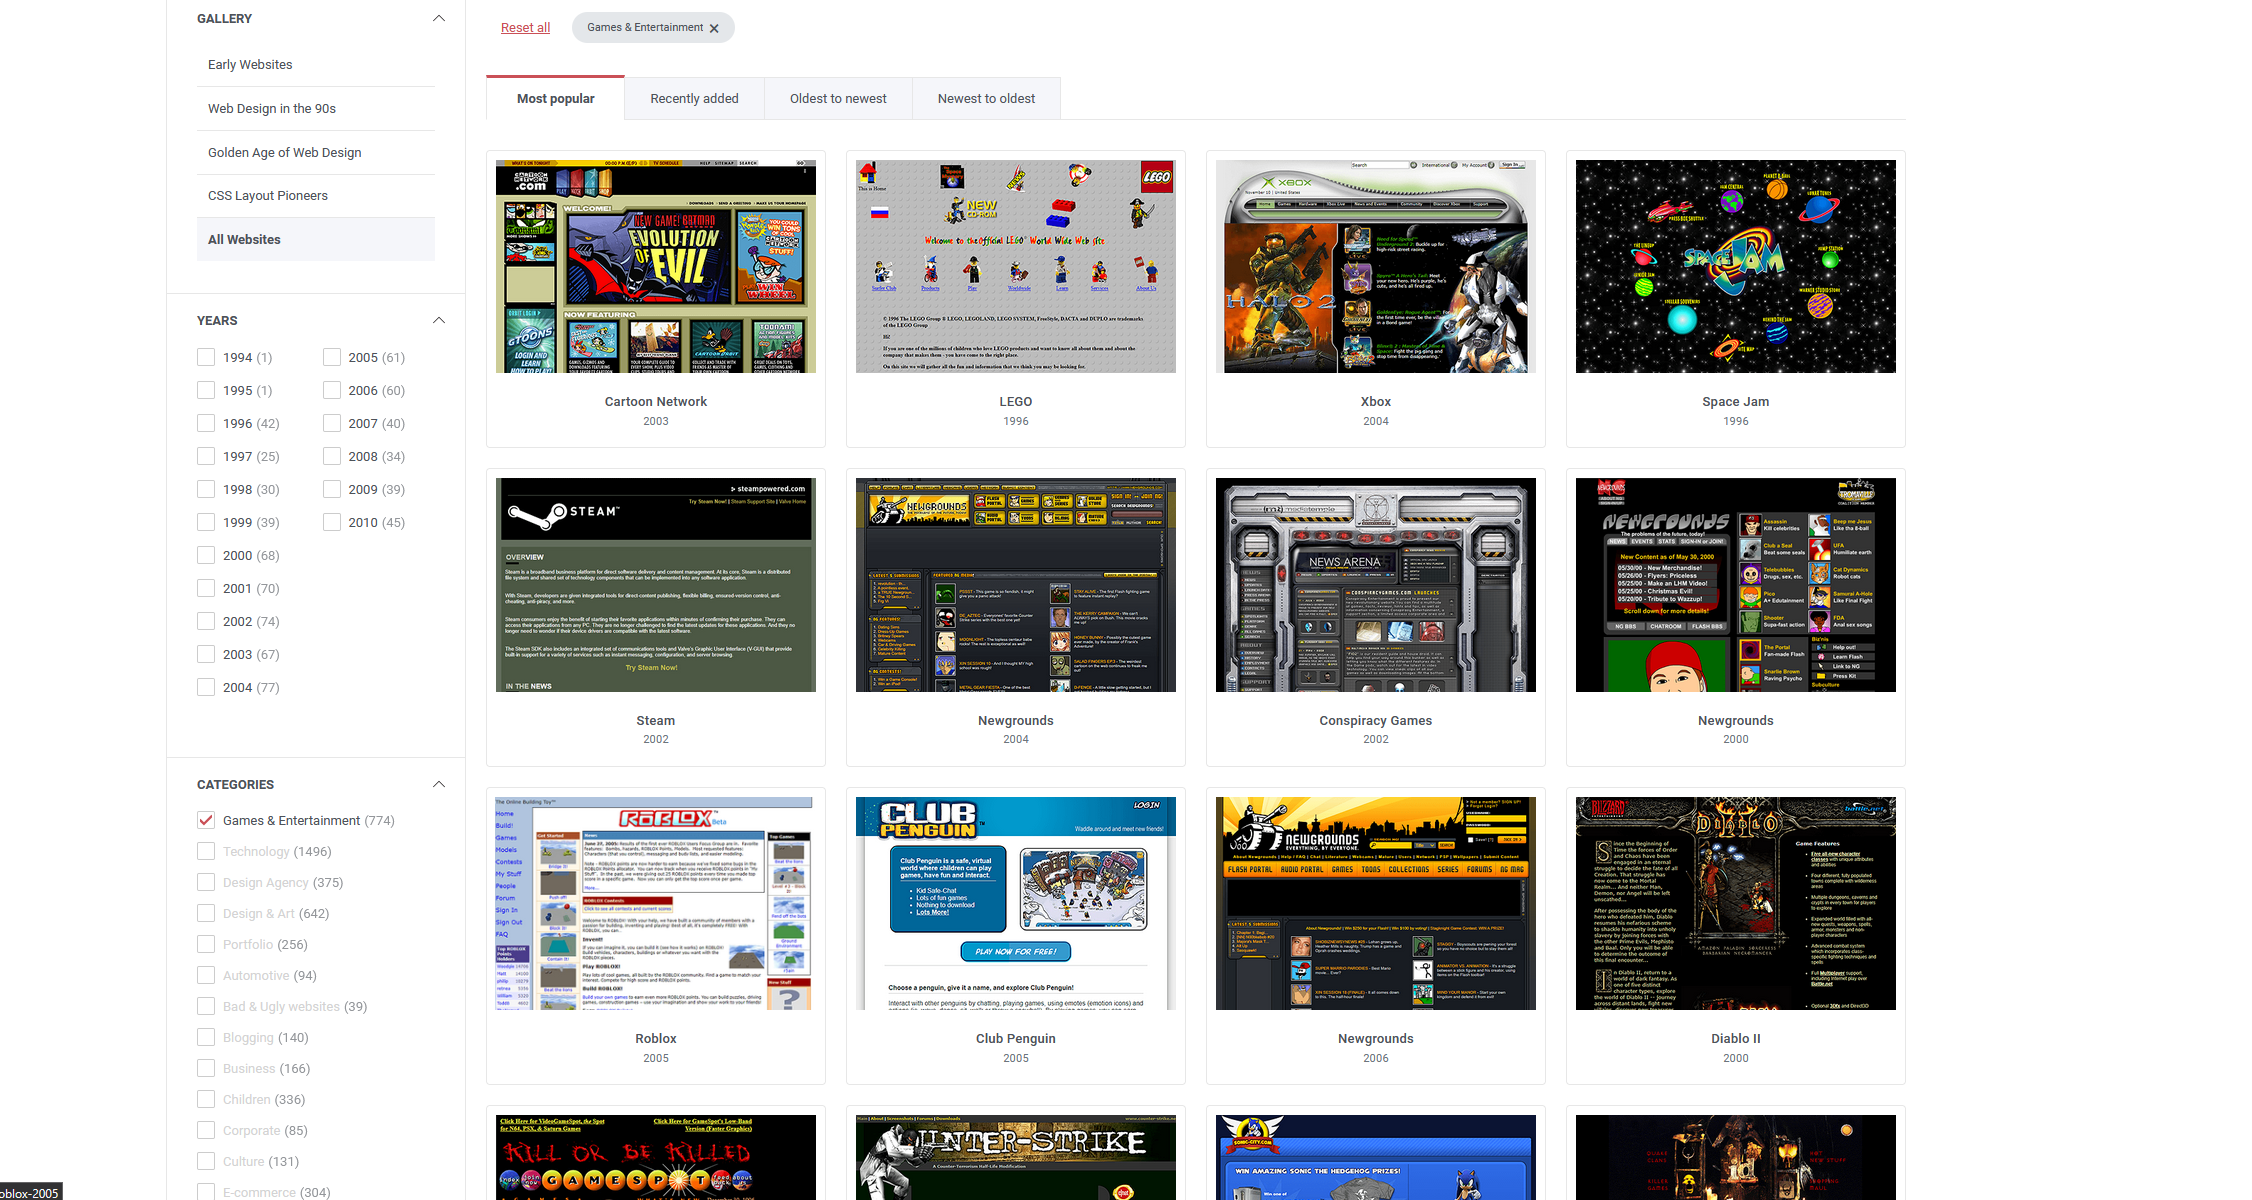This screenshot has height=1200, width=2252.
Task: Collapse the Years filter section
Action: click(x=438, y=321)
